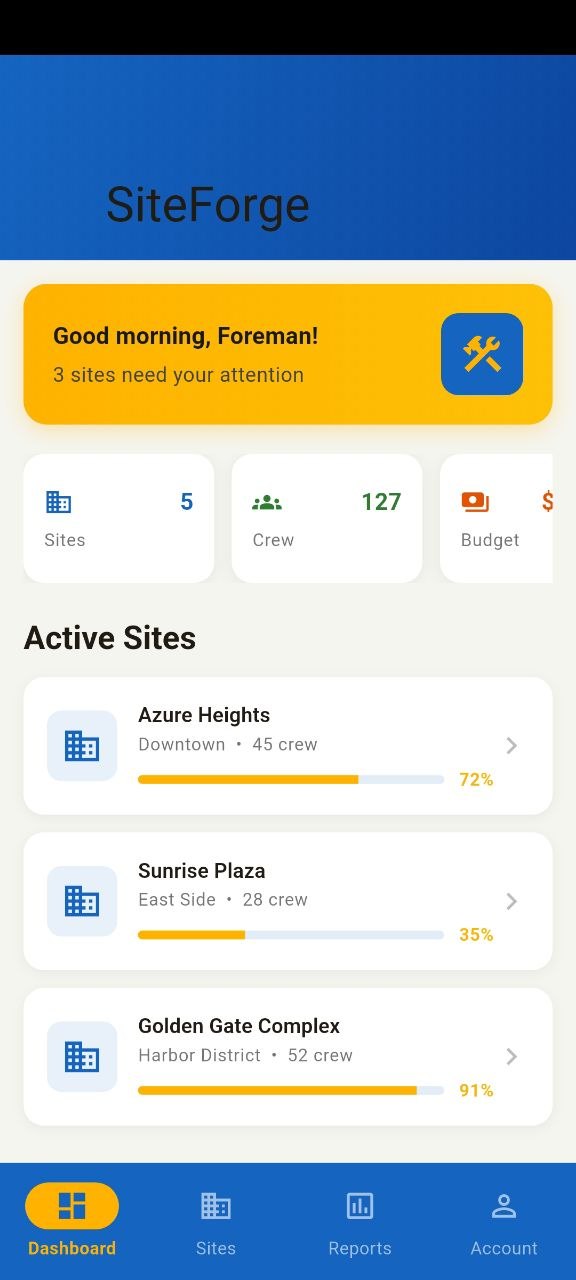The image size is (576, 1280).
Task: Expand Azure Heights site details via chevron
Action: tap(511, 745)
